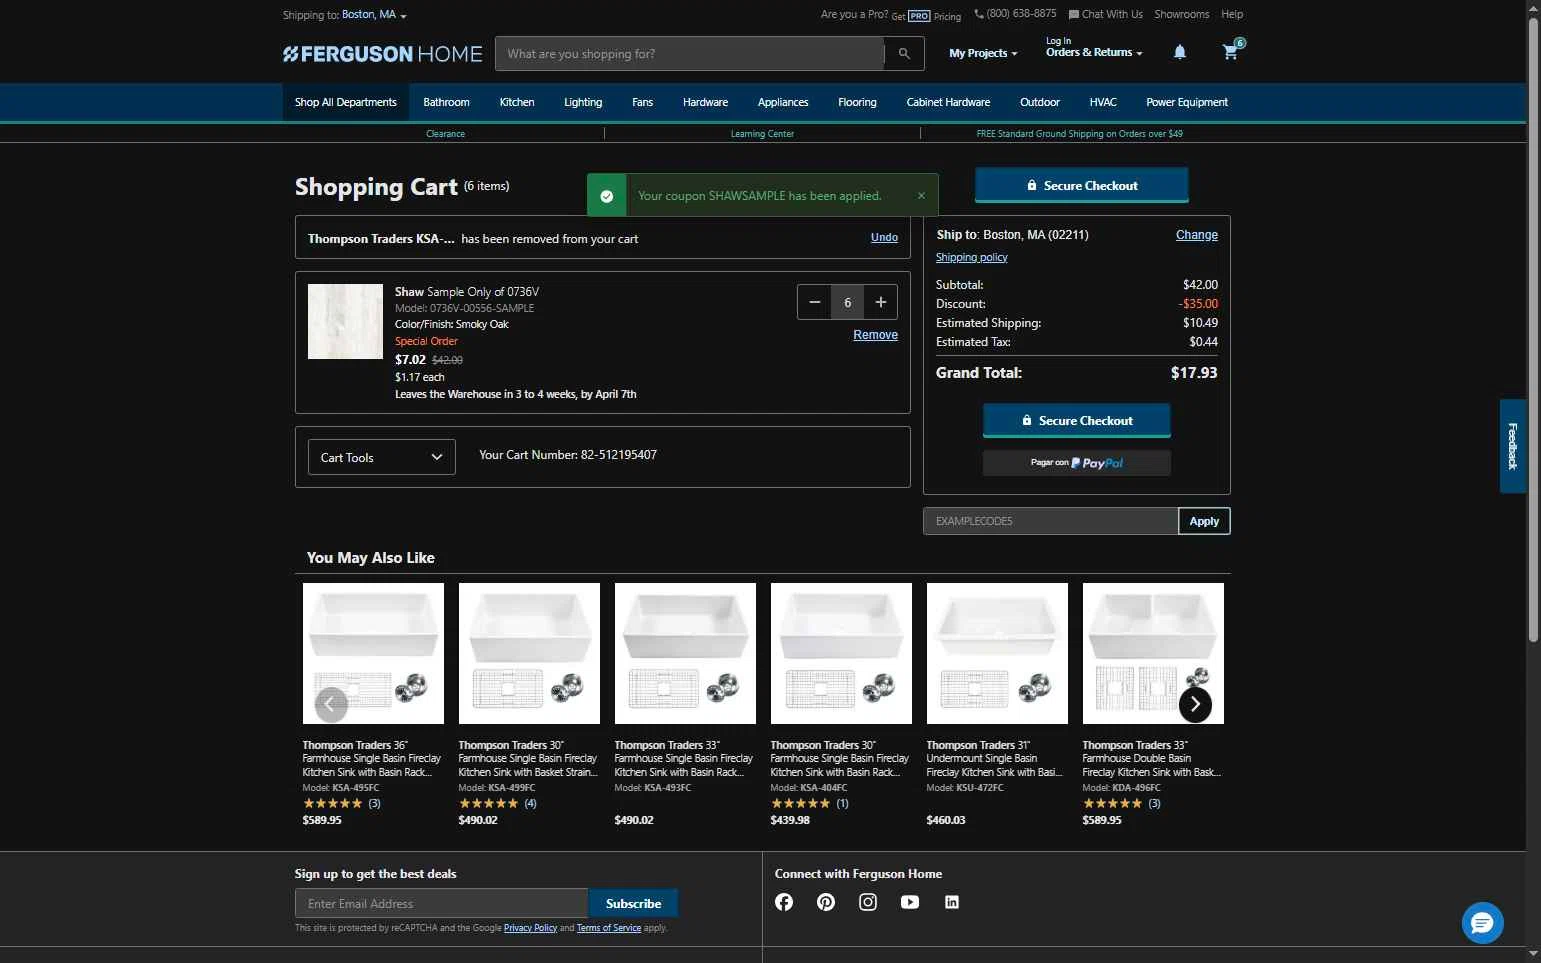Click the Enter Email Address field
This screenshot has width=1541, height=963.
tap(441, 903)
